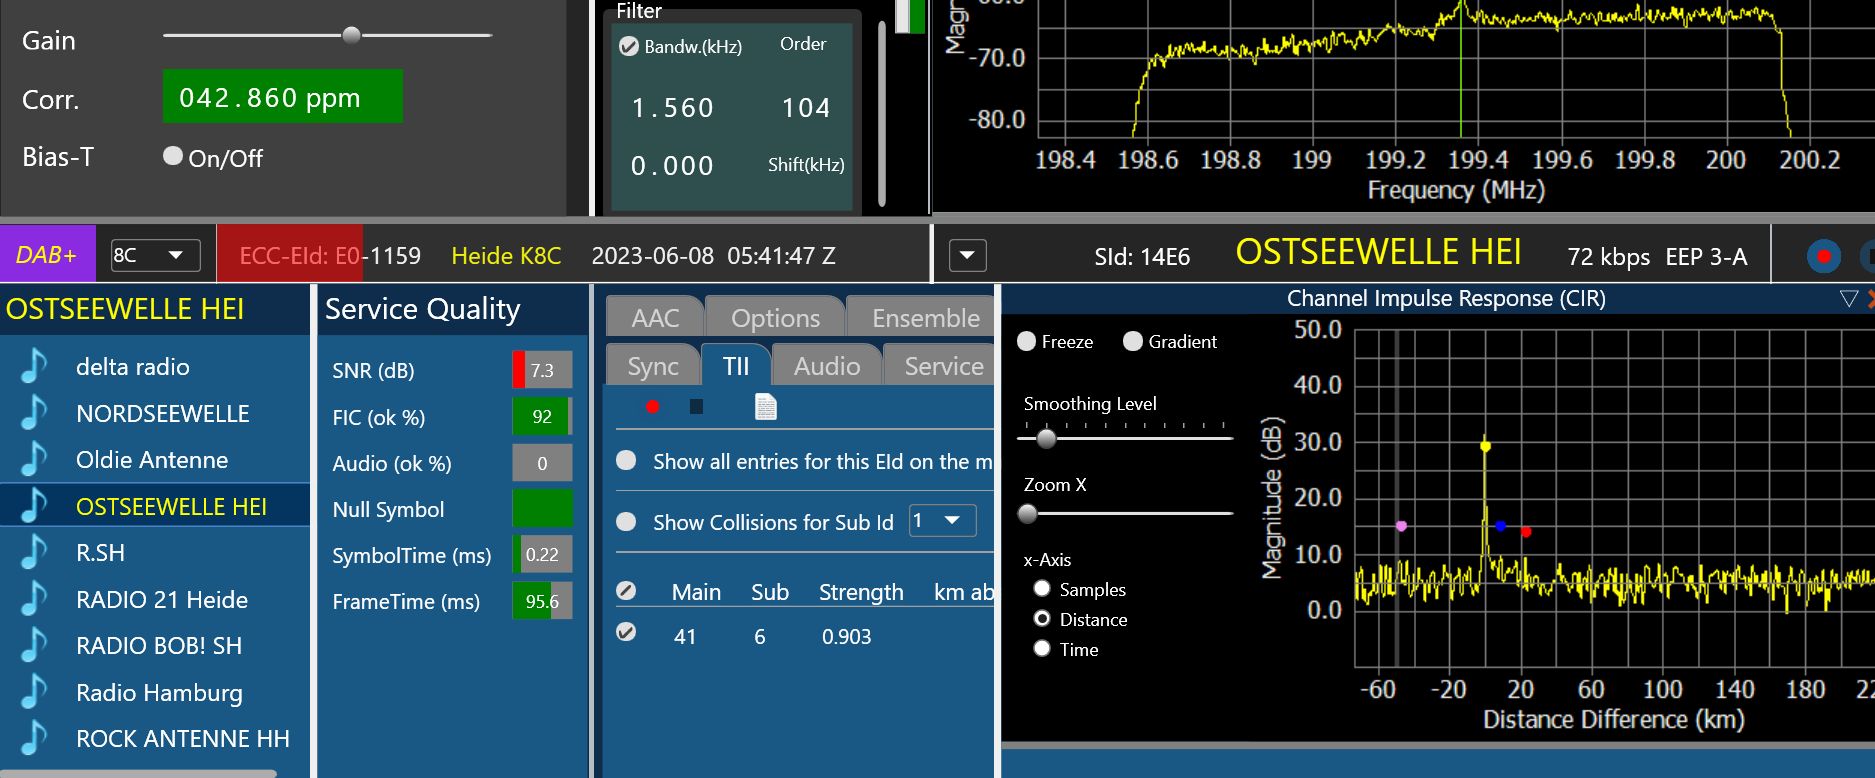The image size is (1875, 778).
Task: Start TII recording with the red dot
Action: (x=653, y=406)
